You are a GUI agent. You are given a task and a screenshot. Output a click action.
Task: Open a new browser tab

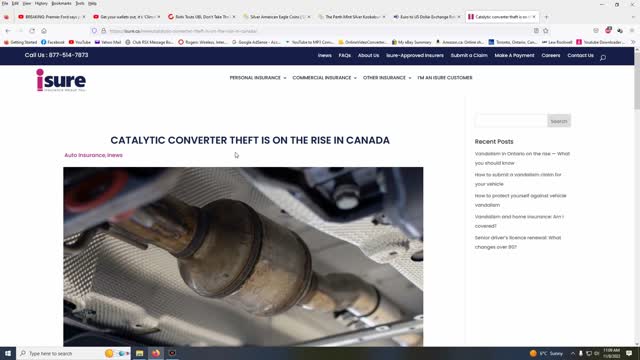[x=547, y=17]
